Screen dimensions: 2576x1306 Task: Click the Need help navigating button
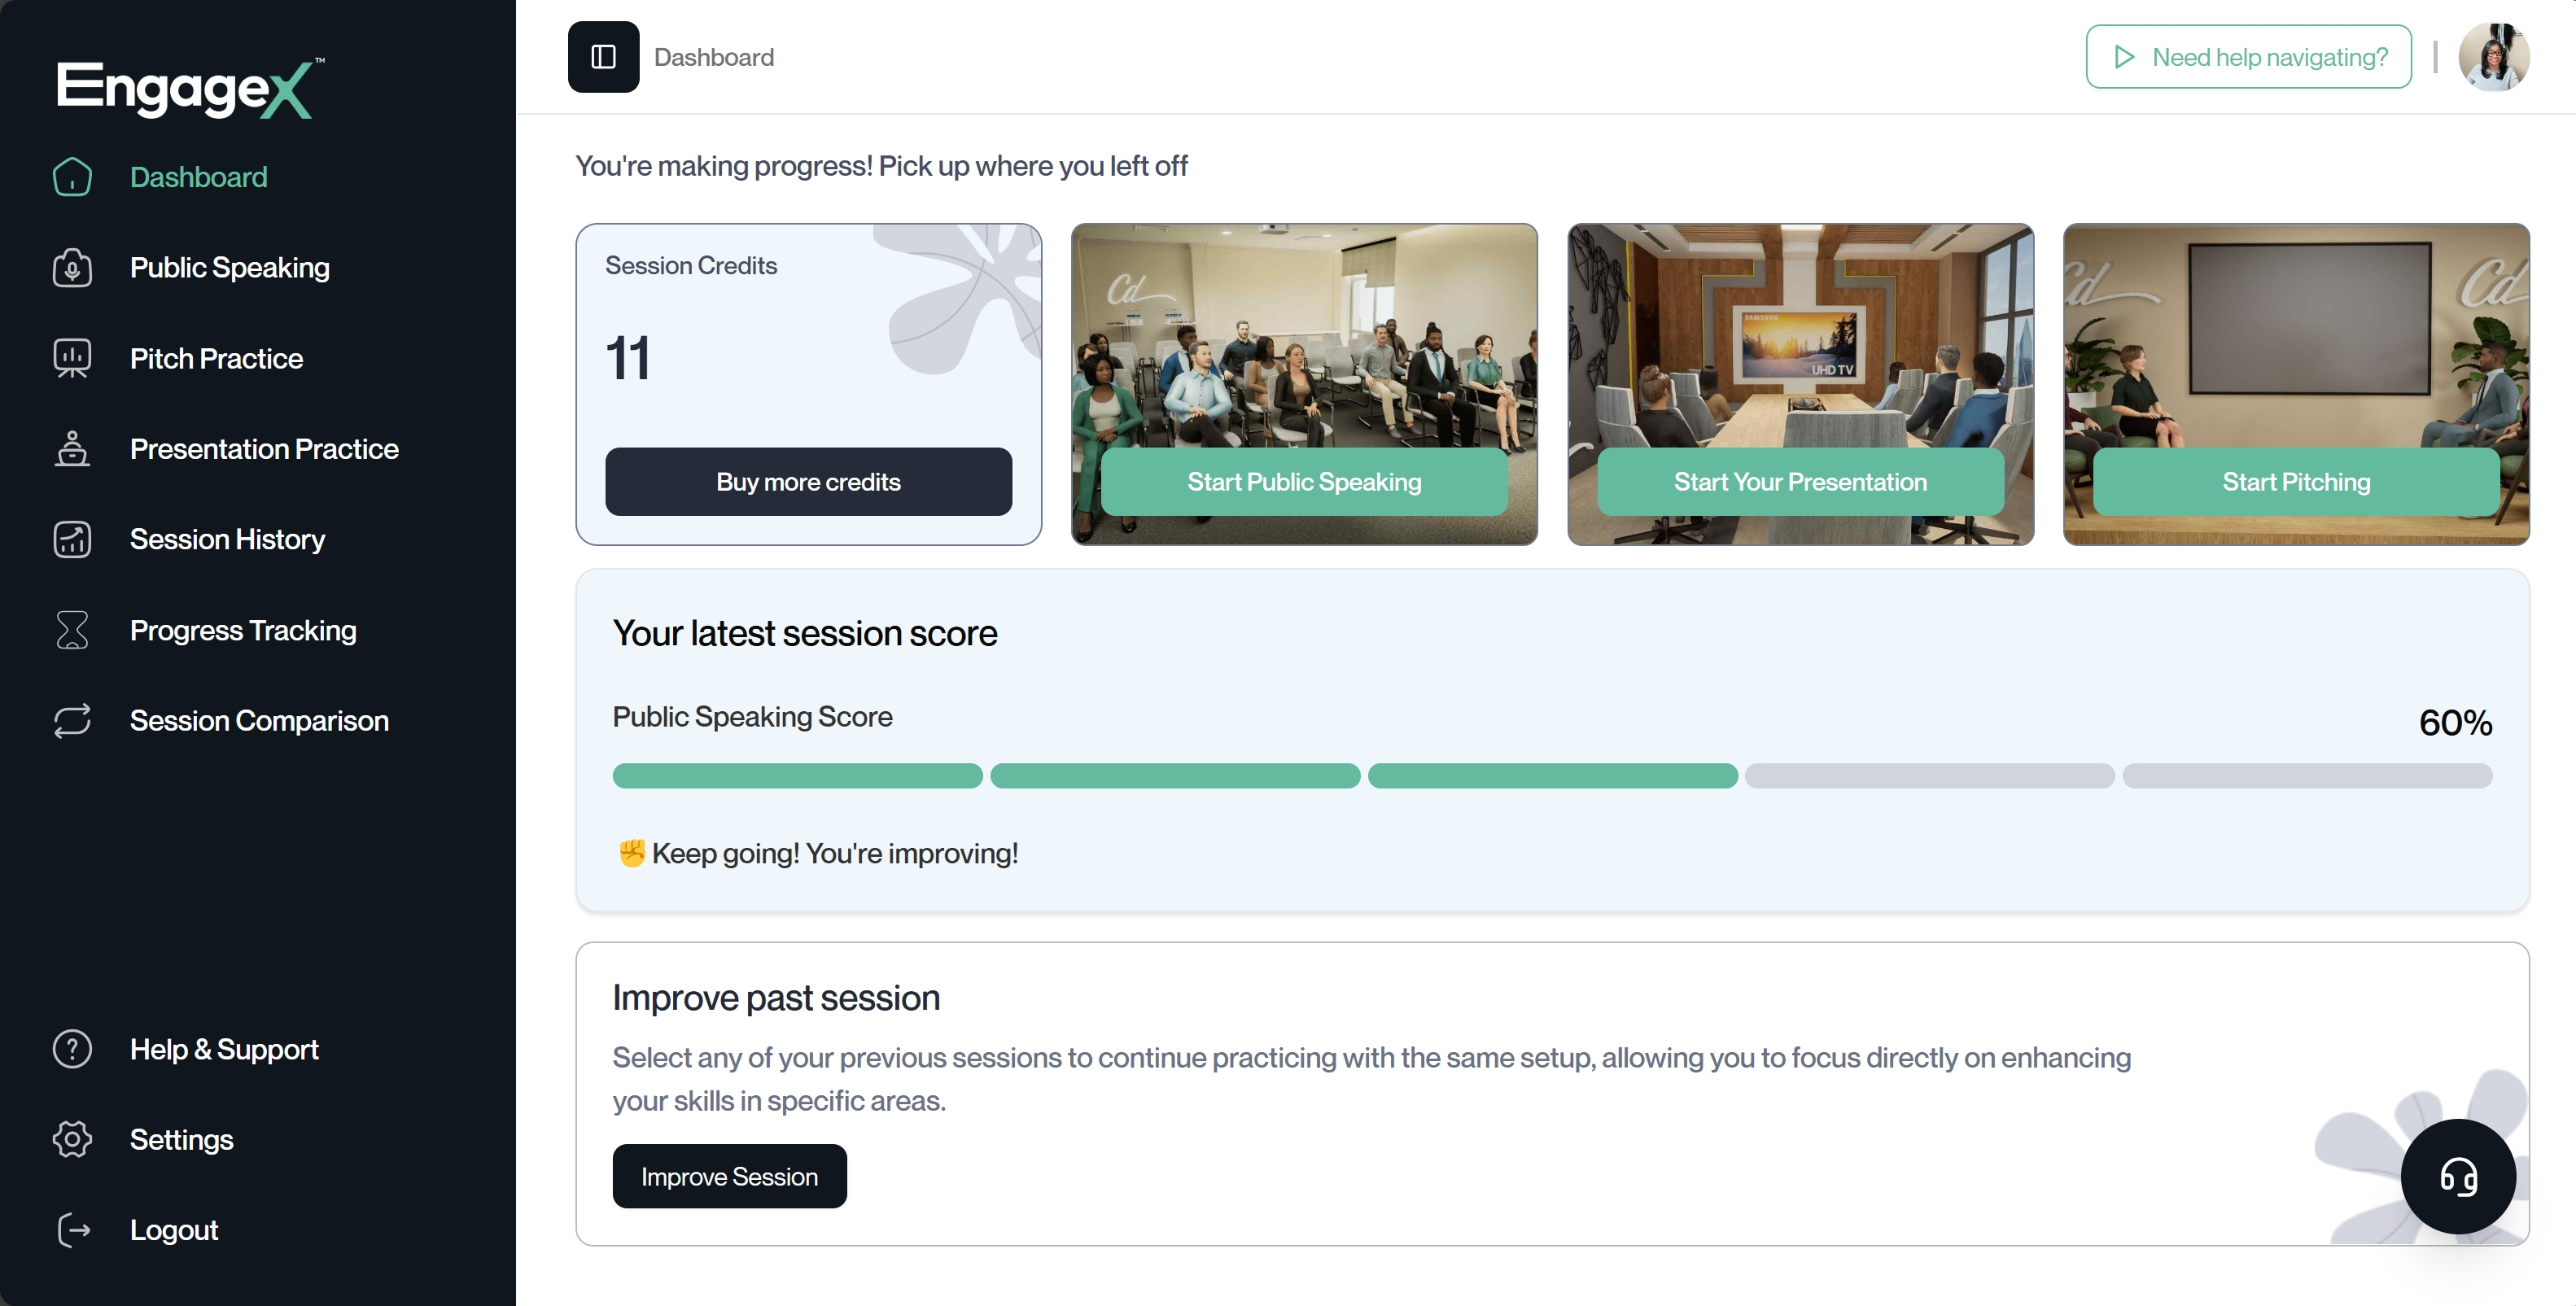[2248, 57]
